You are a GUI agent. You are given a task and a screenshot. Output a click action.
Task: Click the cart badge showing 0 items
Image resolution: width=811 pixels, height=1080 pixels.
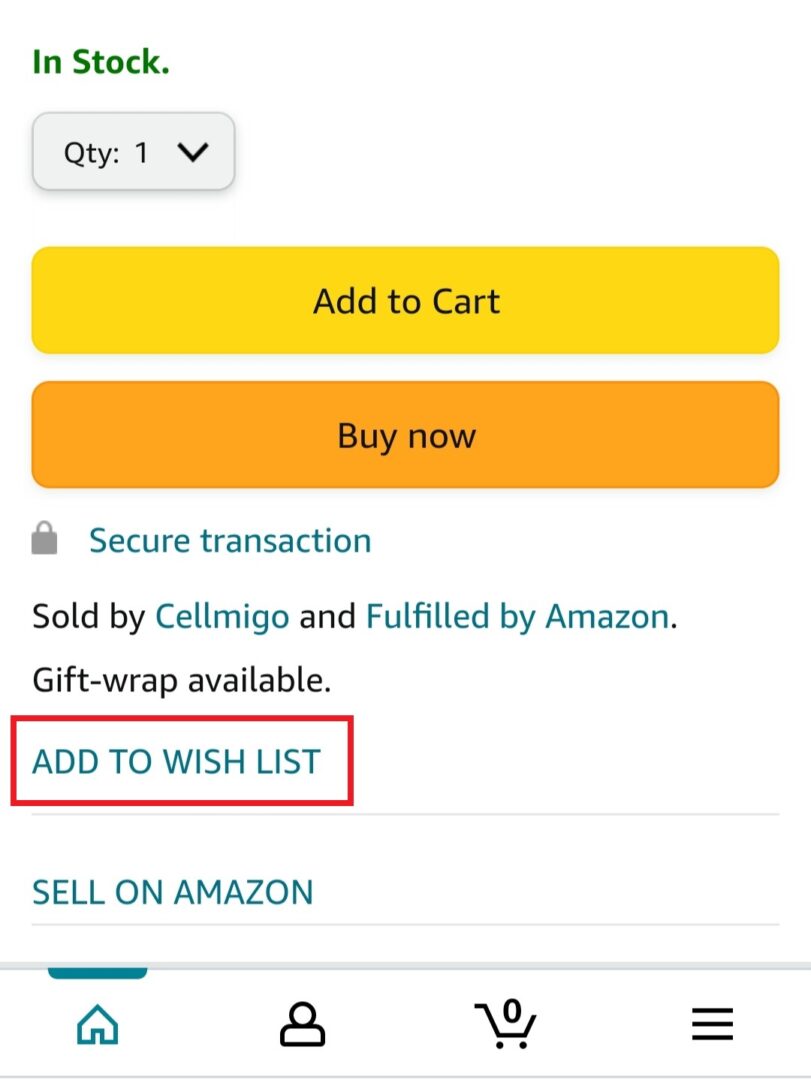tap(511, 1012)
